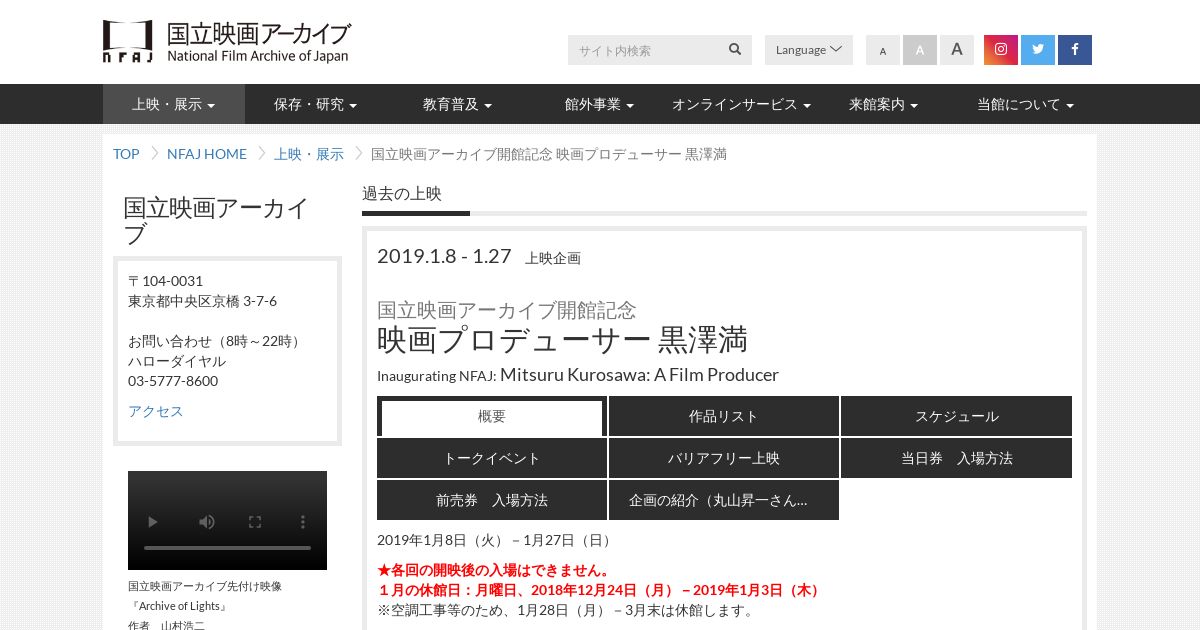Image resolution: width=1200 pixels, height=630 pixels.
Task: Toggle video fullscreen icon
Action: (255, 521)
